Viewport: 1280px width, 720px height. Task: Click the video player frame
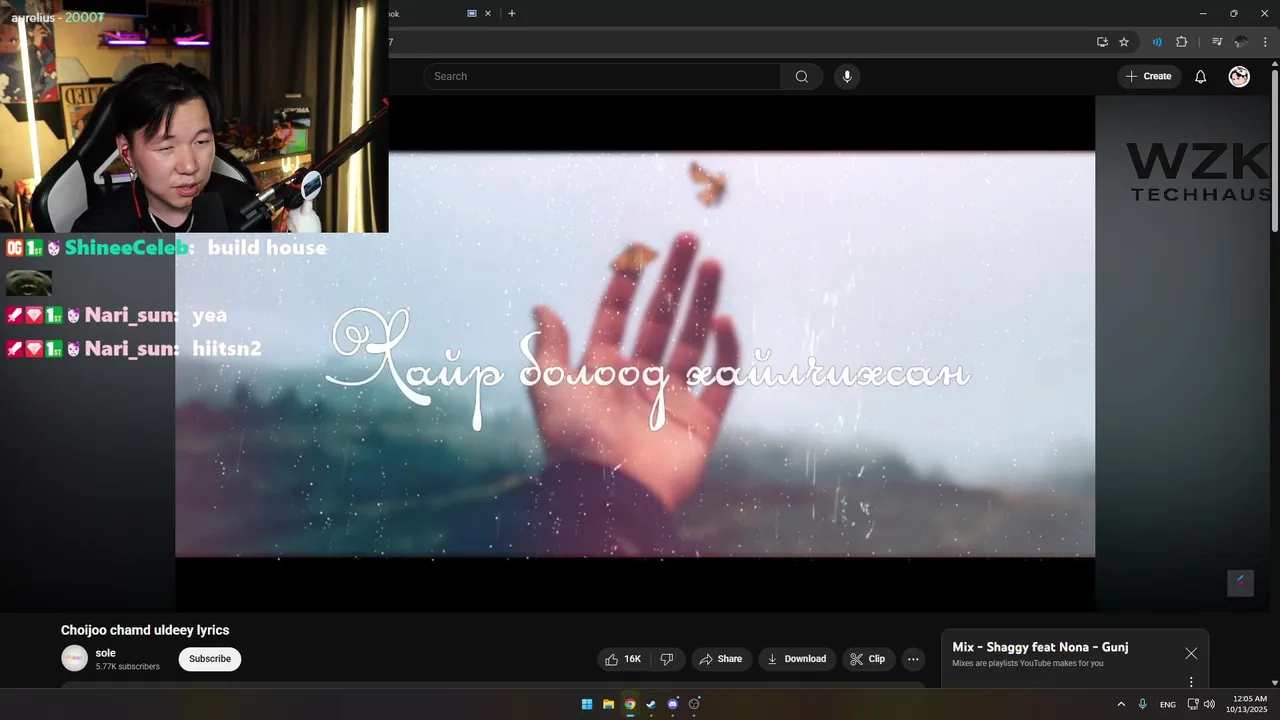pyautogui.click(x=635, y=354)
